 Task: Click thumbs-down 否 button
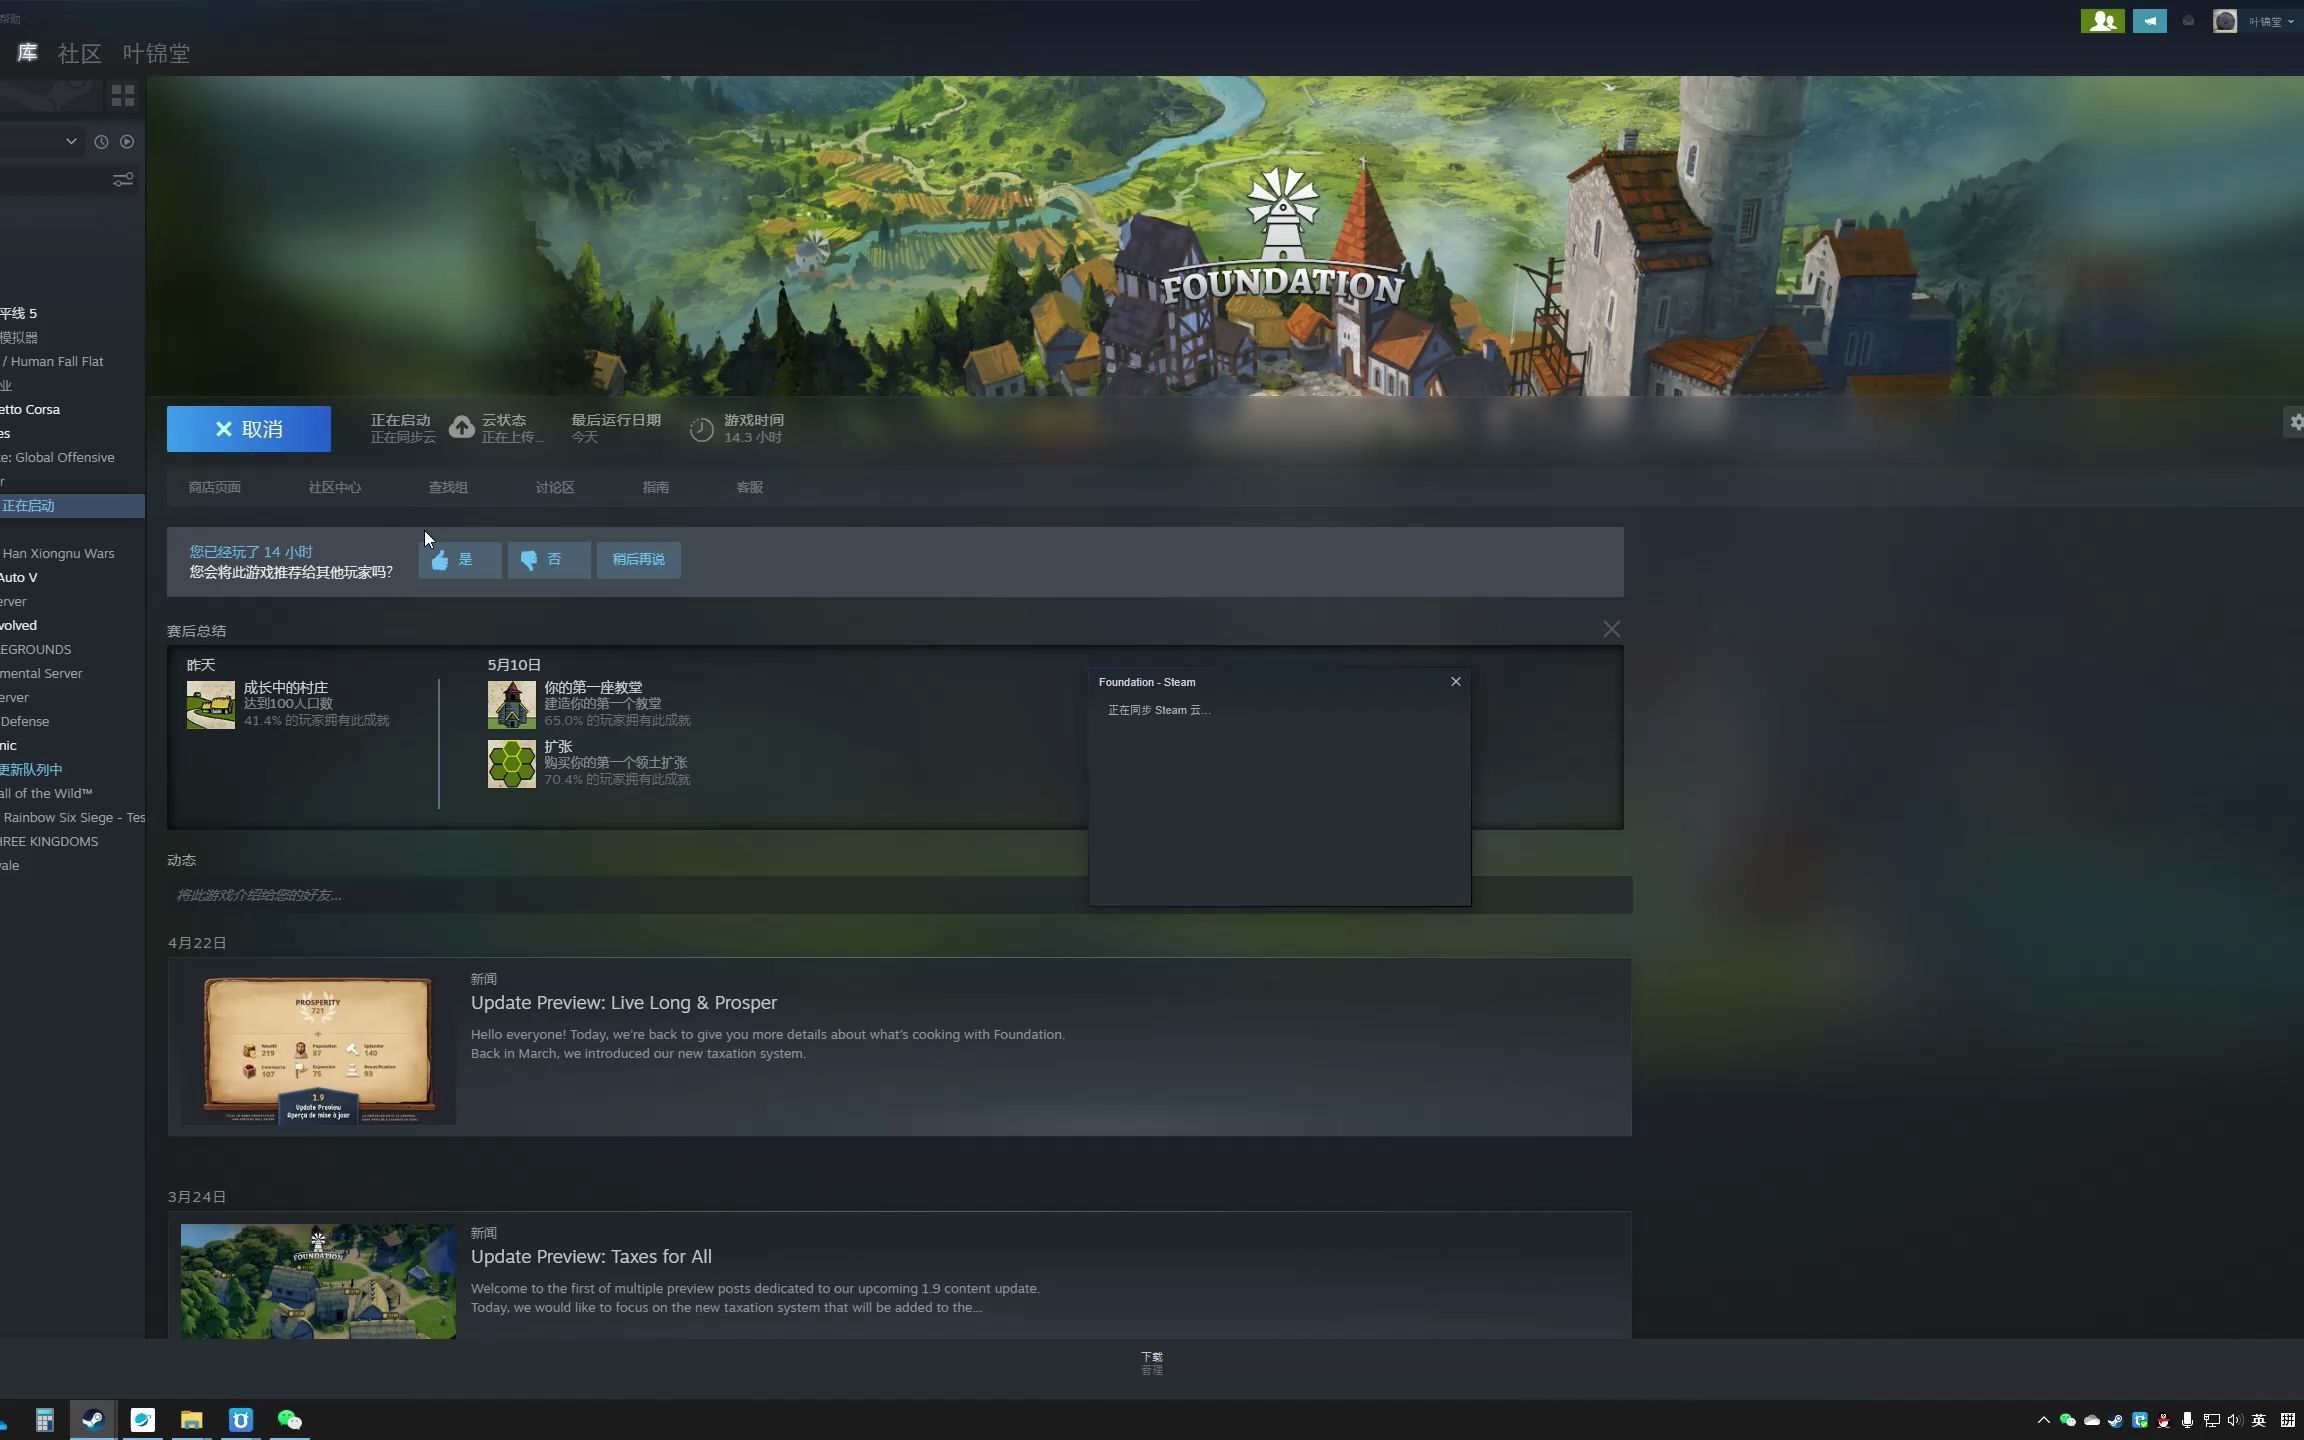pyautogui.click(x=548, y=560)
